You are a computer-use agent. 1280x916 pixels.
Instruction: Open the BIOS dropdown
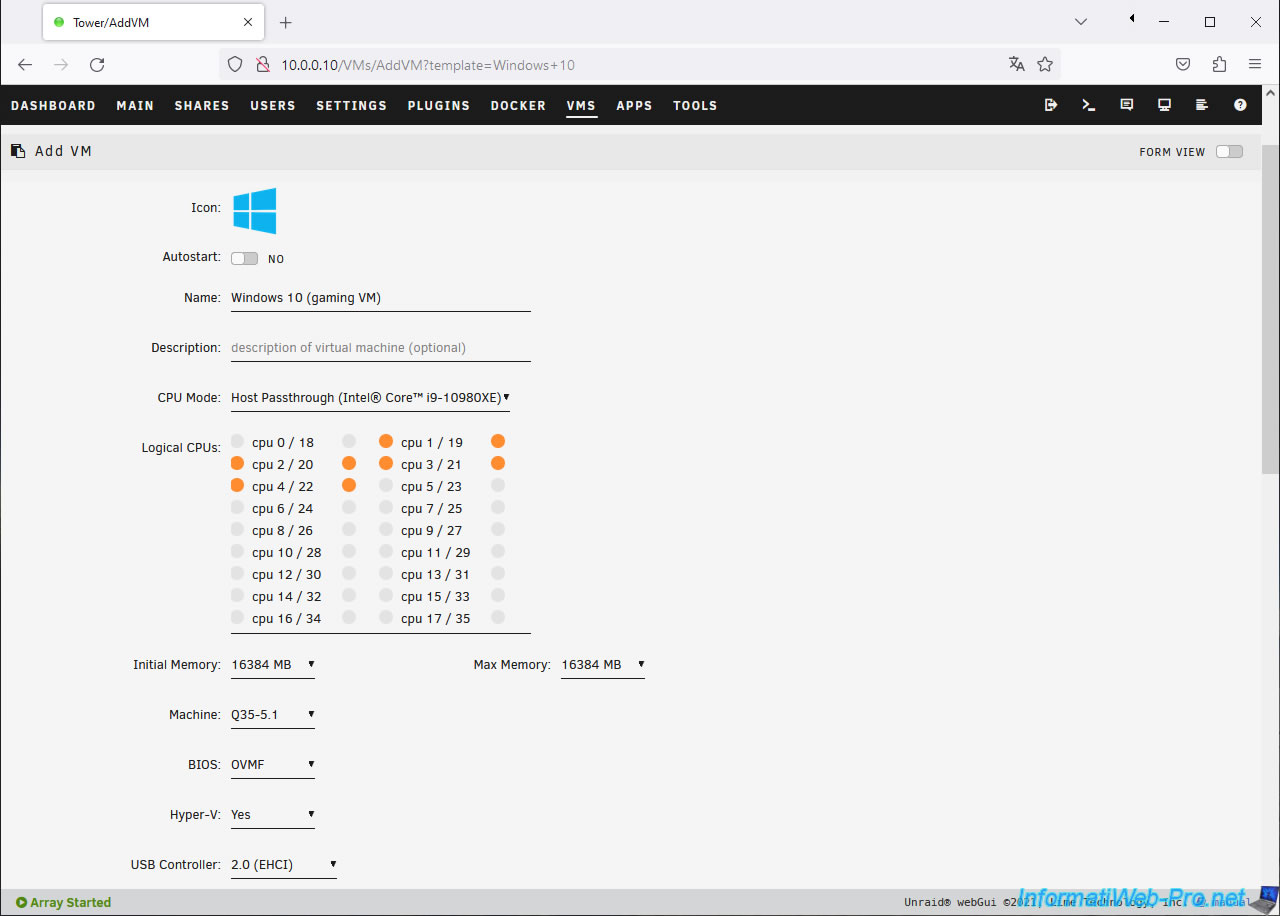point(273,765)
